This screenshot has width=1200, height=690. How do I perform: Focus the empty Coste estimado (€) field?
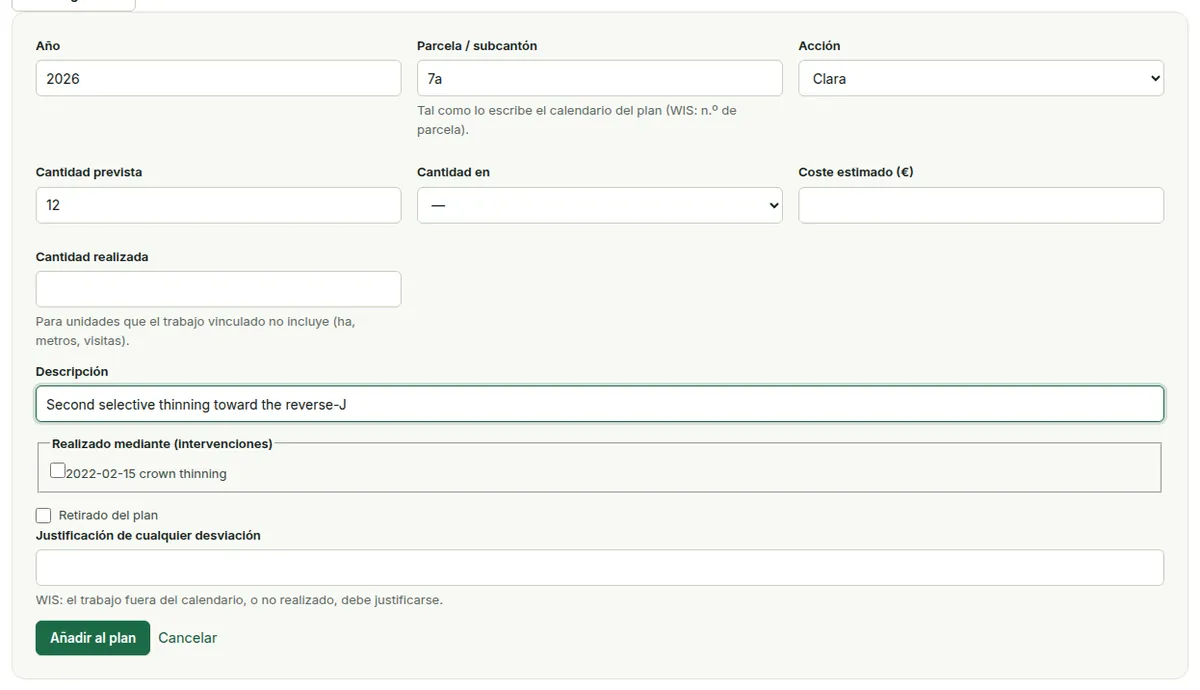click(x=981, y=205)
